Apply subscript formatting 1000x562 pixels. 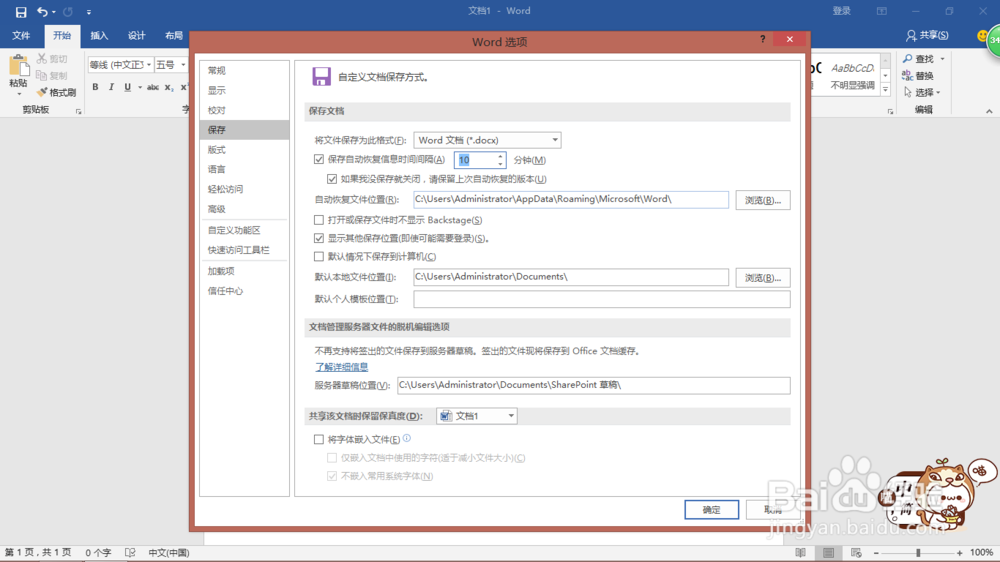tap(168, 87)
